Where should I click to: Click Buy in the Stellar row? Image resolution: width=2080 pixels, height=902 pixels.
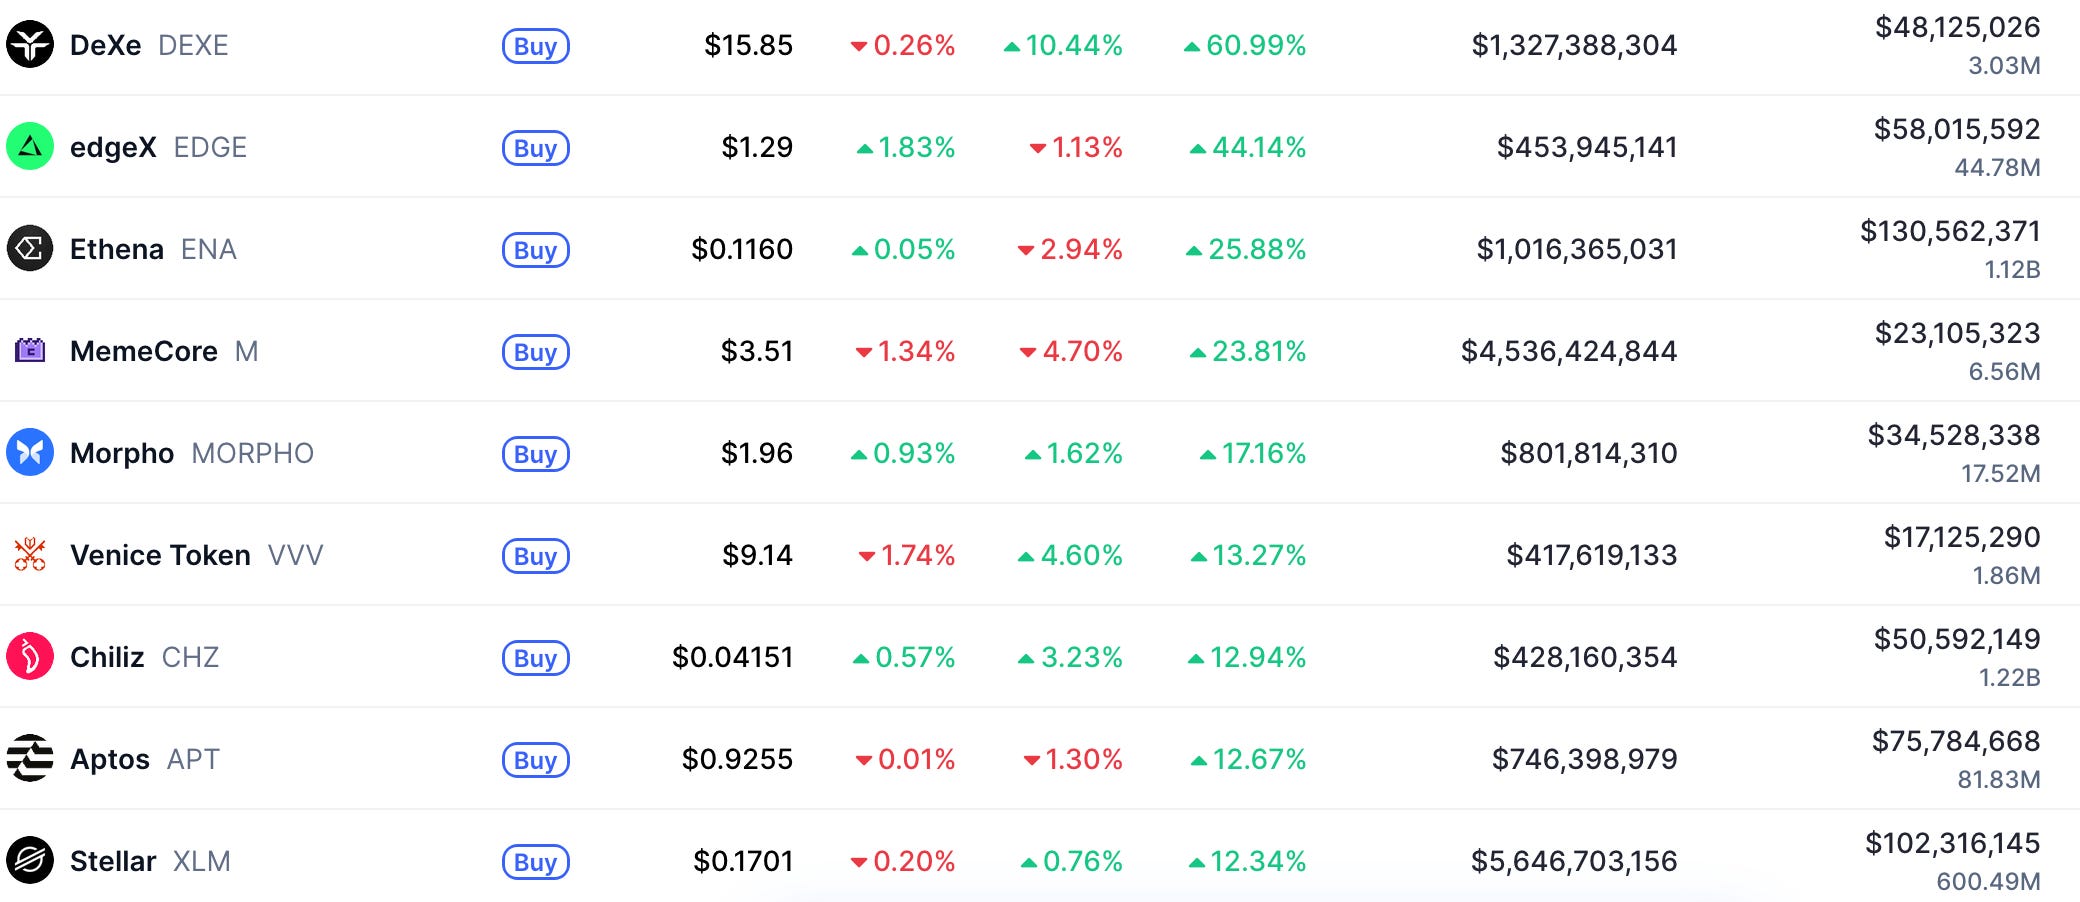point(536,862)
